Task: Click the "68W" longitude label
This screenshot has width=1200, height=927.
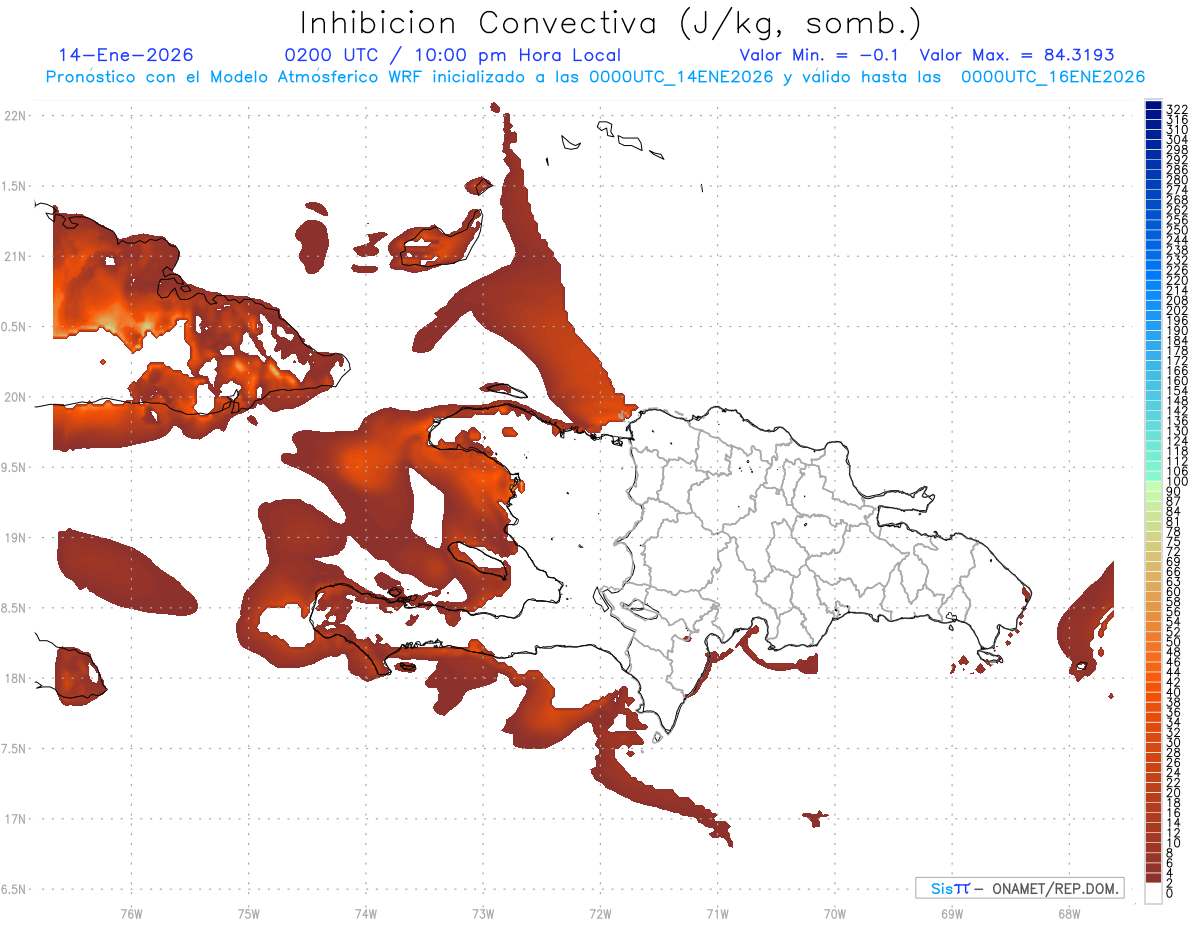Action: coord(1069,912)
